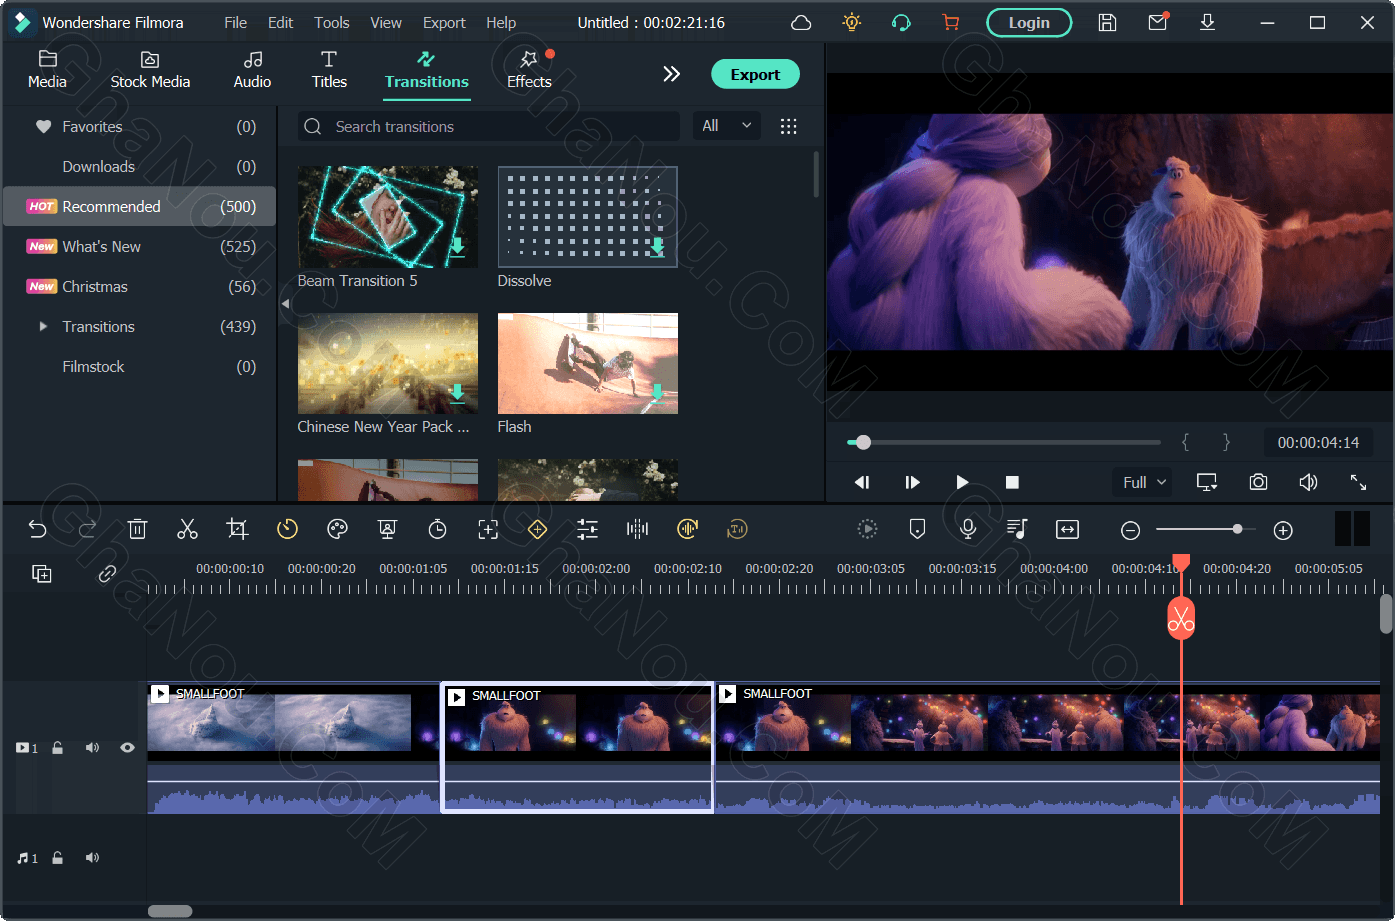Open the tips lightbulb icon

coord(851,22)
